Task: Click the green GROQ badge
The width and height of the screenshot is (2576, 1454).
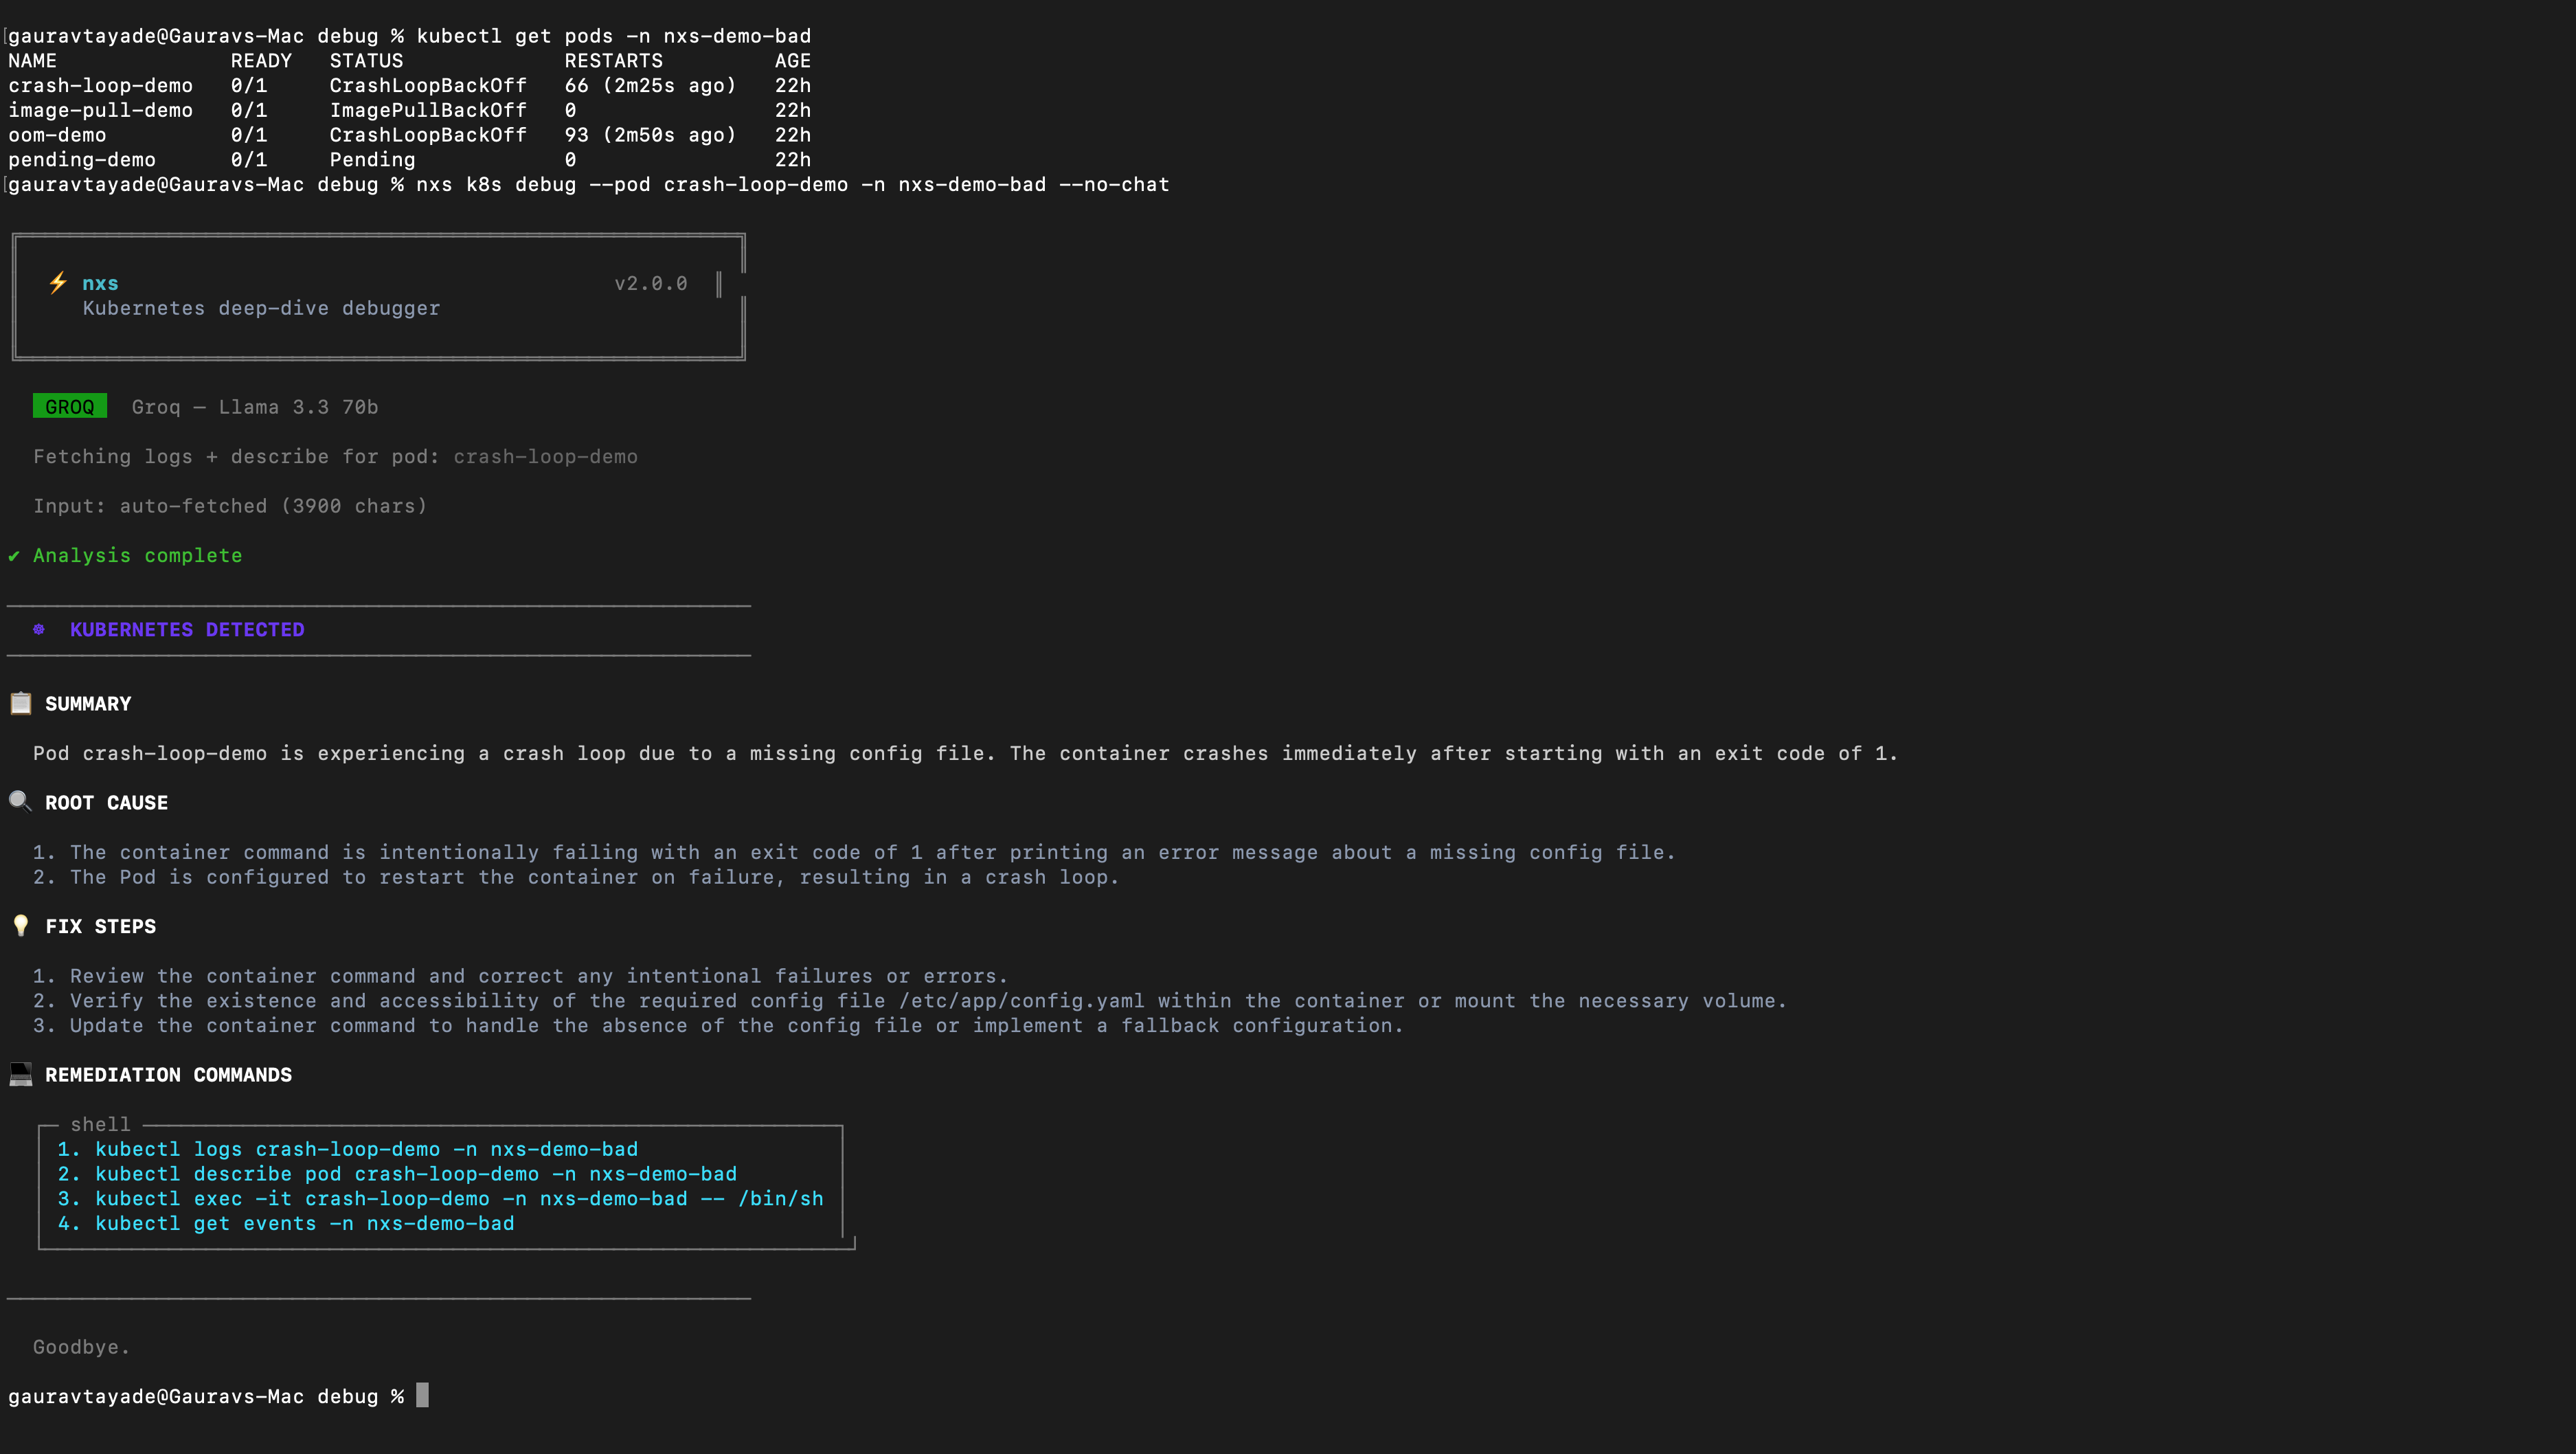Action: tap(69, 406)
